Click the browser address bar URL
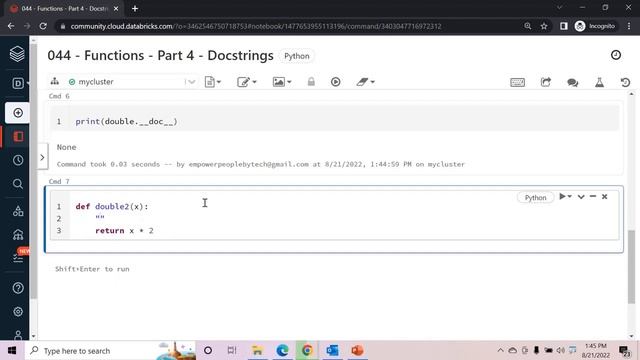 tap(256, 26)
